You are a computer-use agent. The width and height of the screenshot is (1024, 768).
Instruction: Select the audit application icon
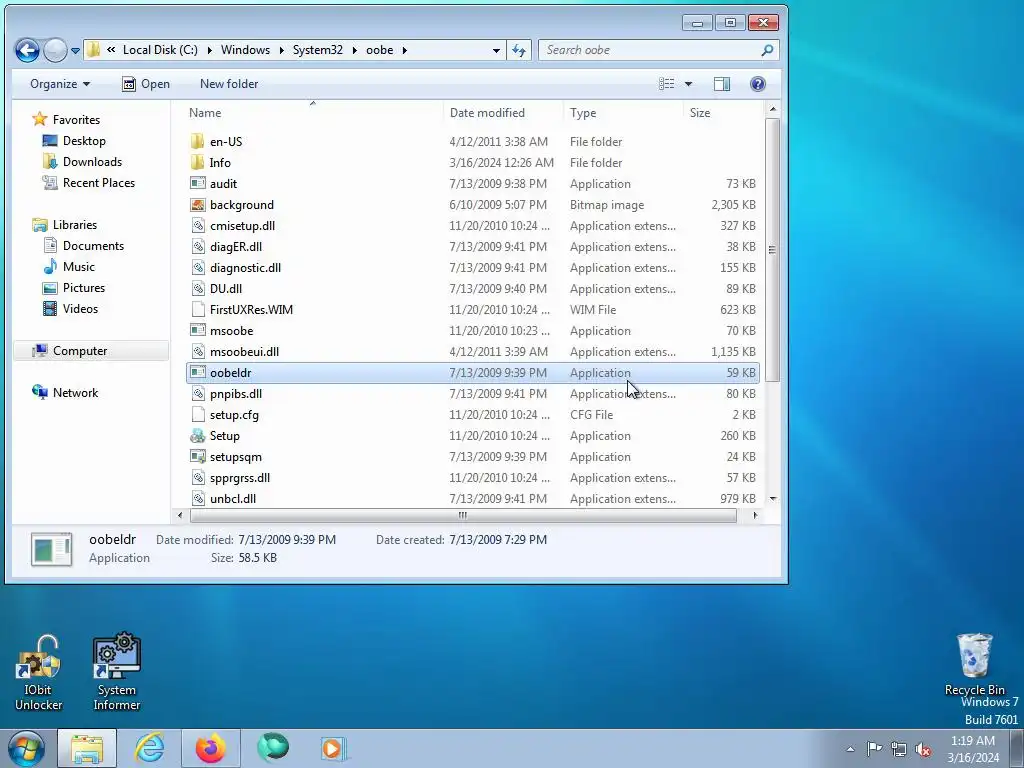coord(197,184)
